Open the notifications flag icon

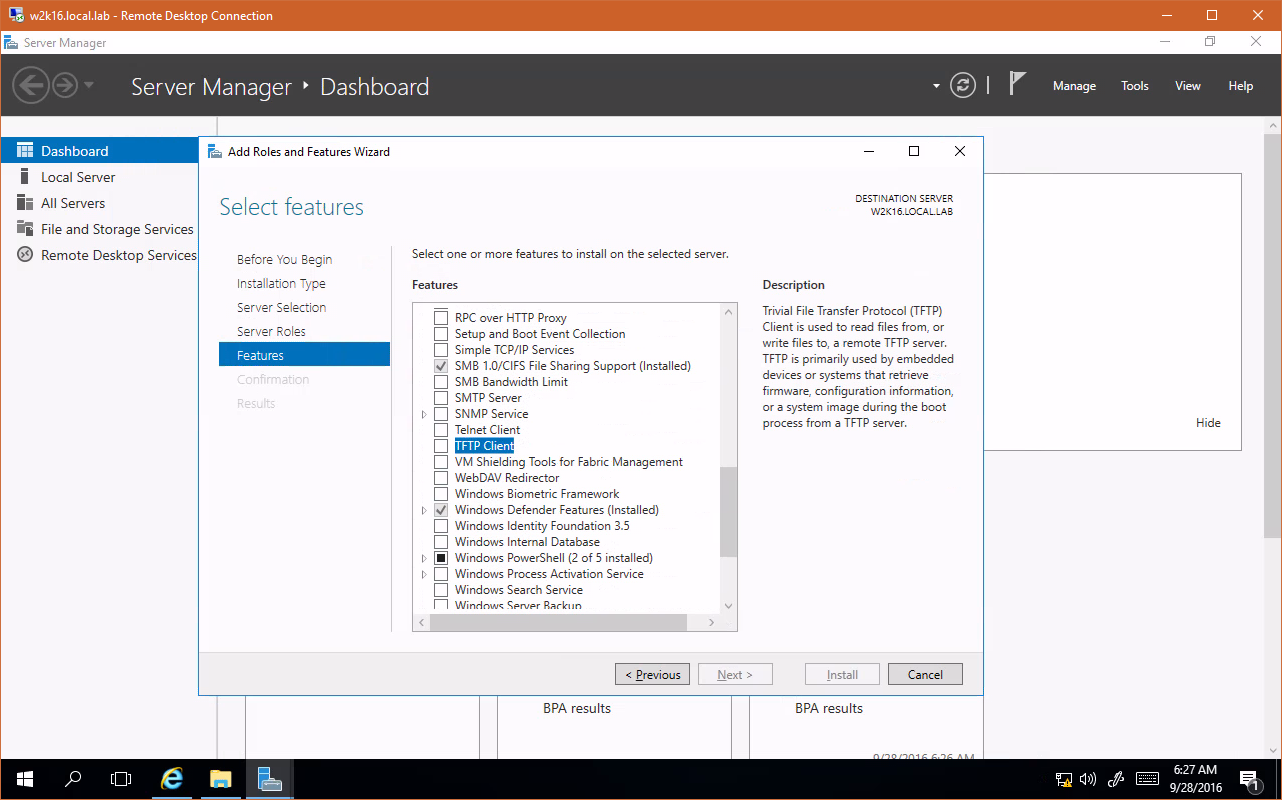(1017, 84)
